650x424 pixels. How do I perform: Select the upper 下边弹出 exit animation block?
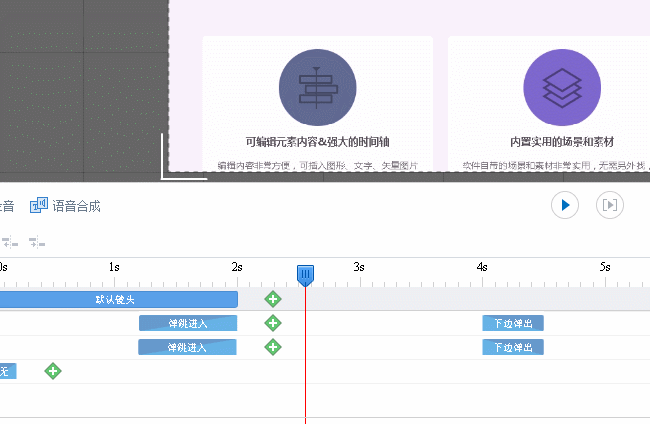click(x=513, y=323)
